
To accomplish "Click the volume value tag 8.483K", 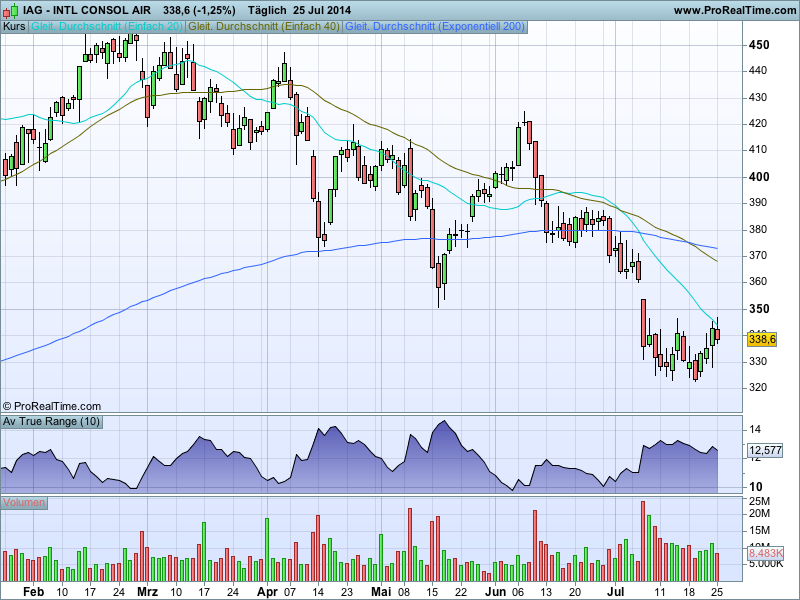I will (x=765, y=553).
